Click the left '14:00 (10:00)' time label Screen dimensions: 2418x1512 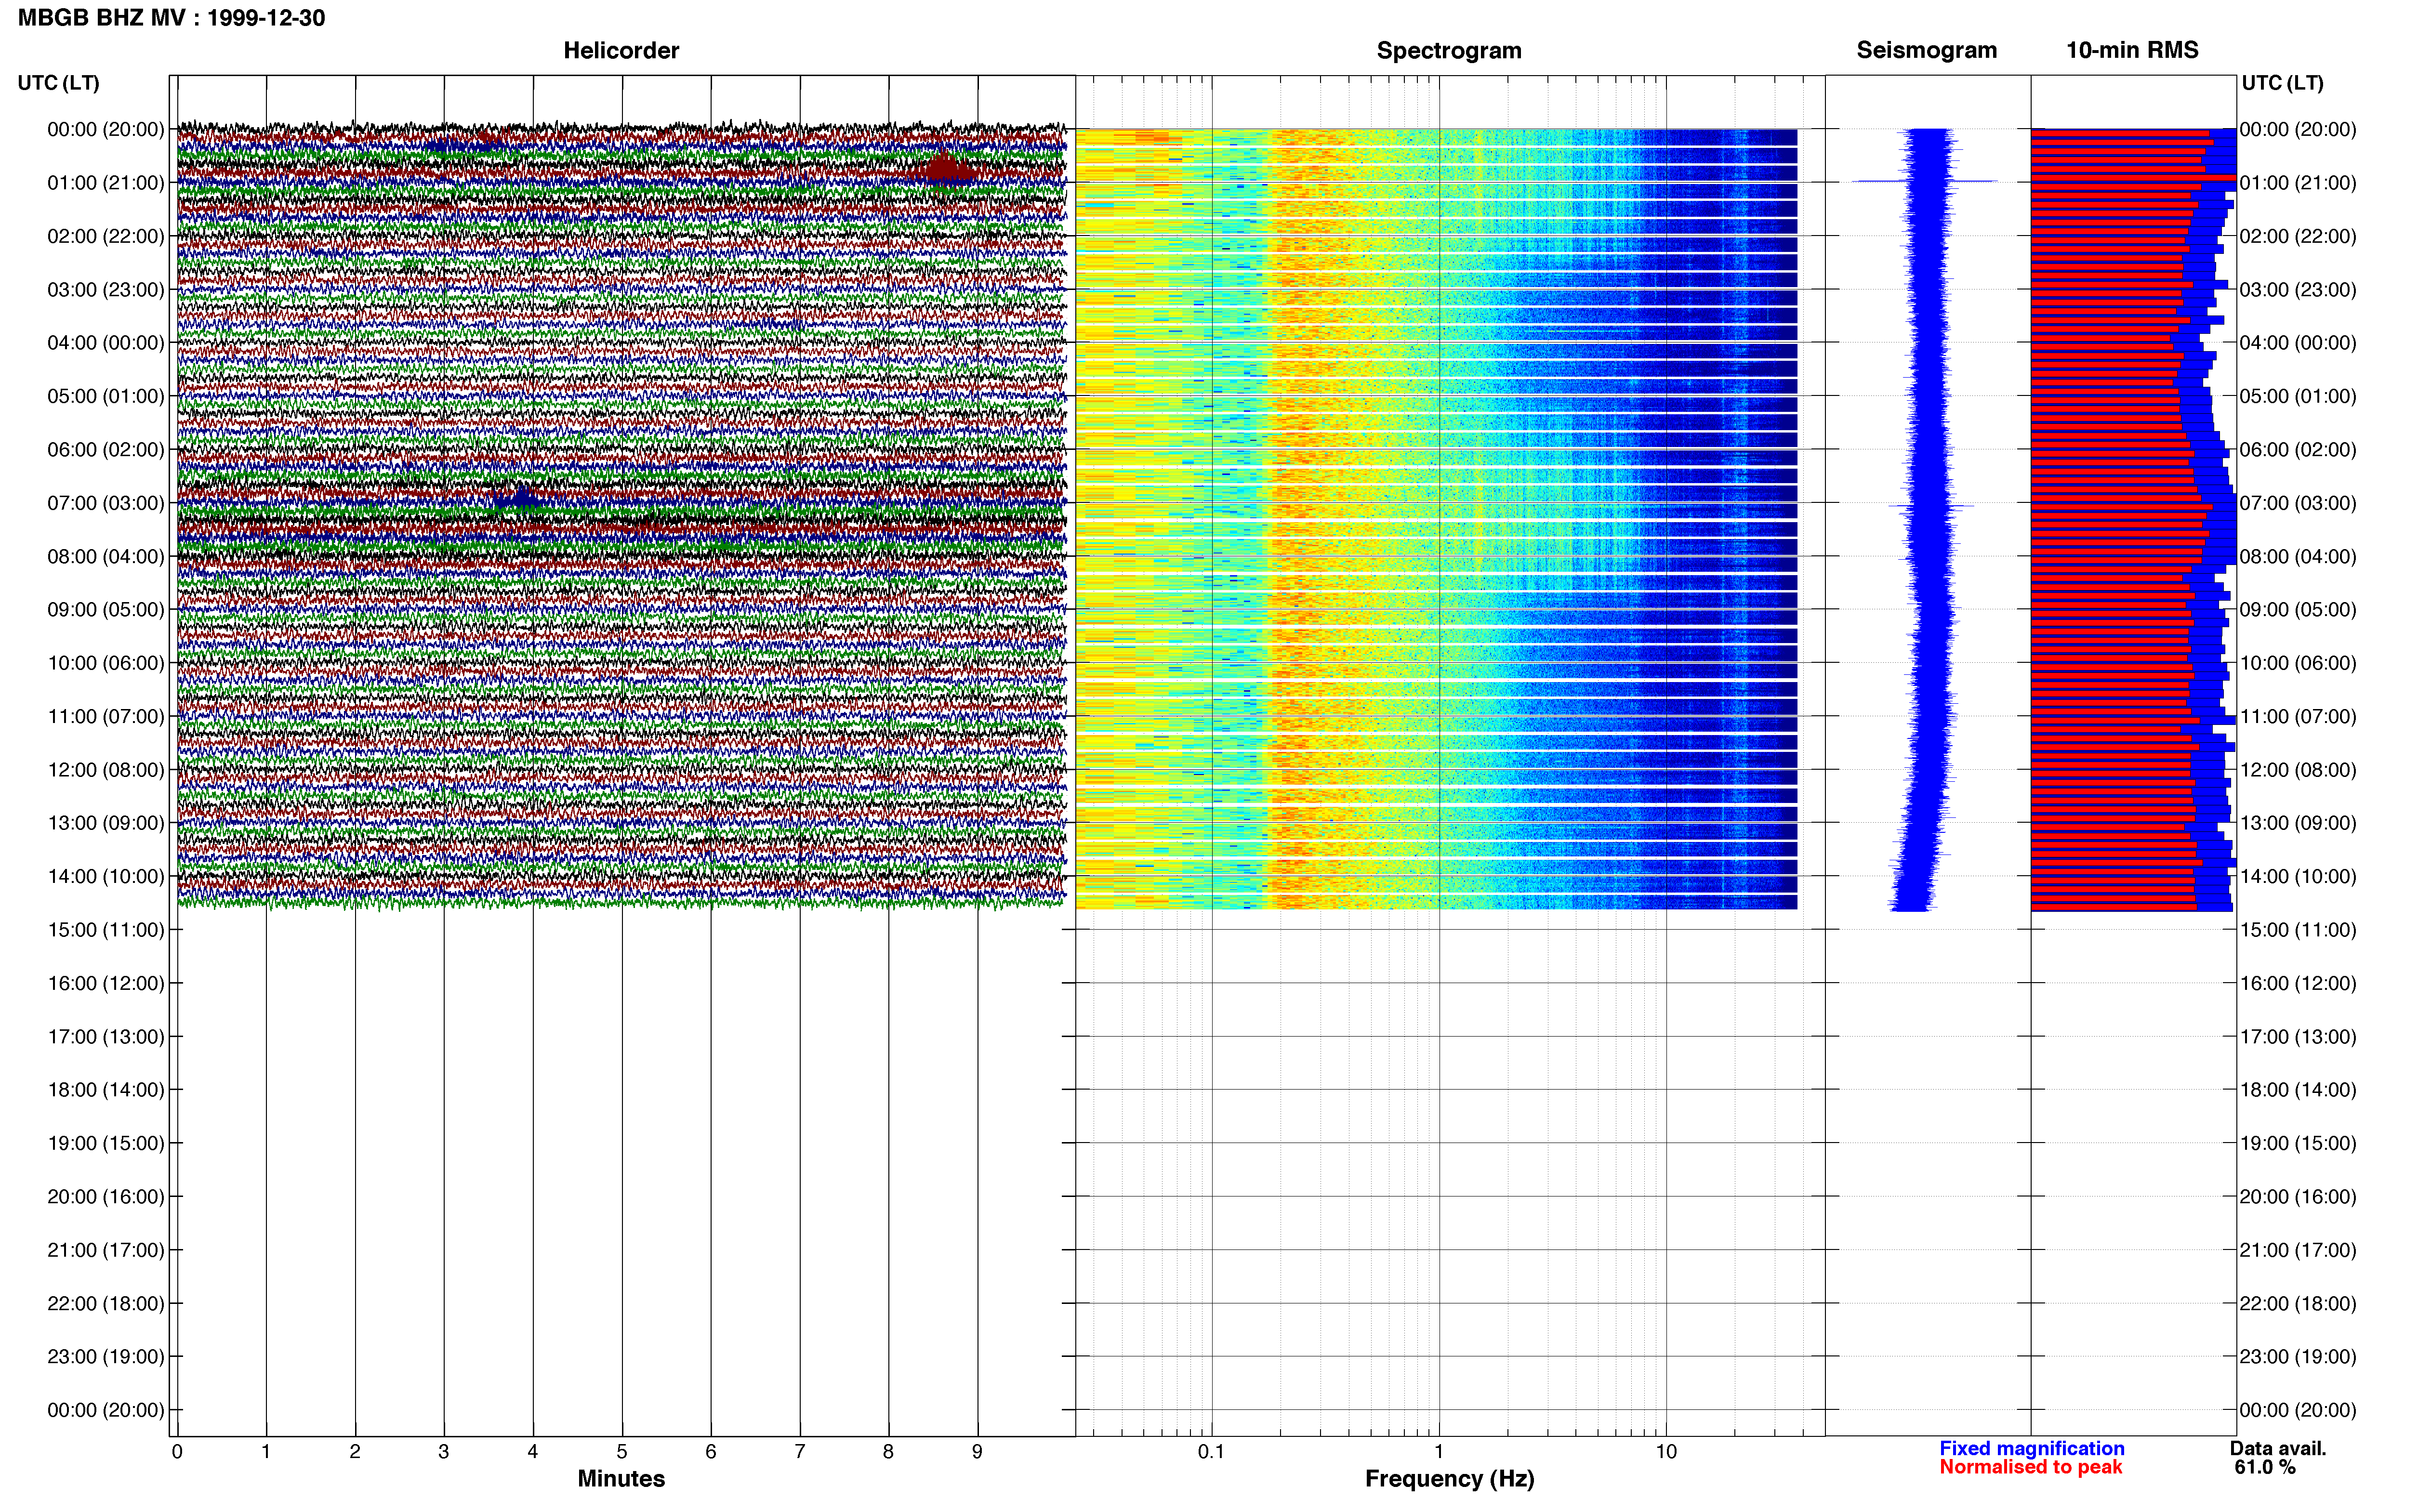106,877
